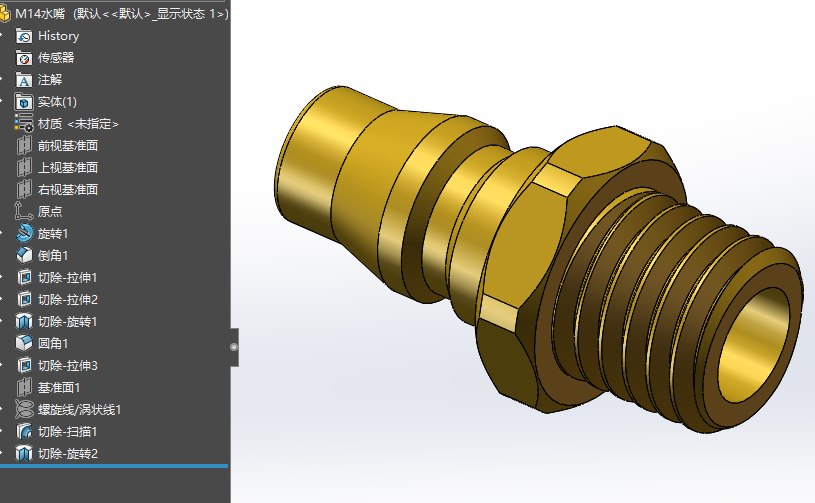Select the 切除-扫描1 feature name
This screenshot has height=503, width=815.
pos(68,431)
